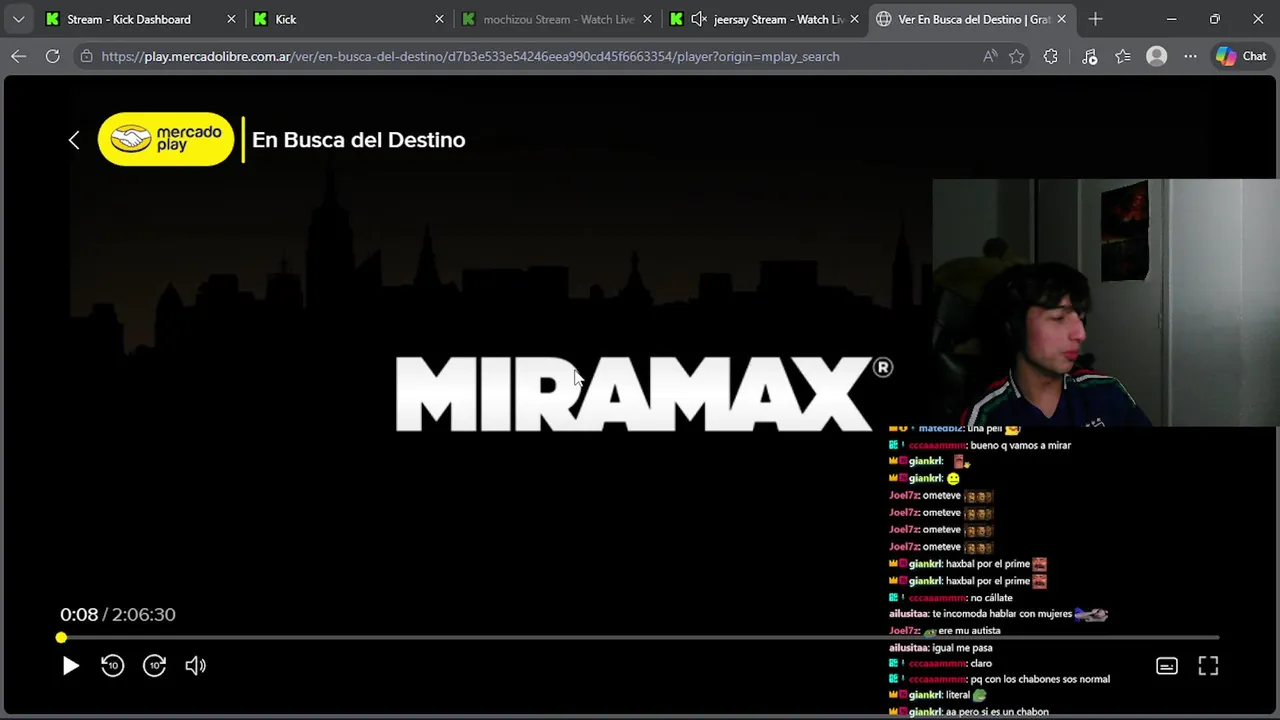
Task: Close the Kick tab
Action: [438, 19]
